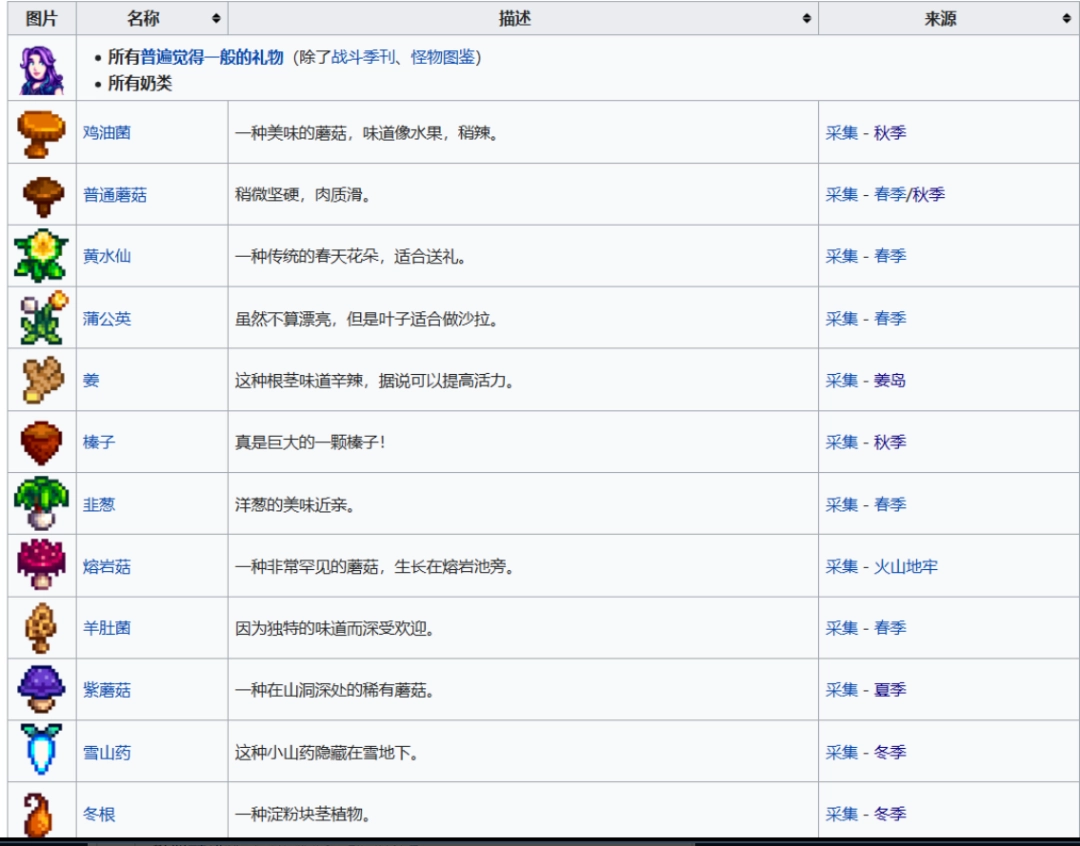Click 秋季 link in 鸡油菌 row
1080x846 pixels.
pyautogui.click(x=890, y=132)
